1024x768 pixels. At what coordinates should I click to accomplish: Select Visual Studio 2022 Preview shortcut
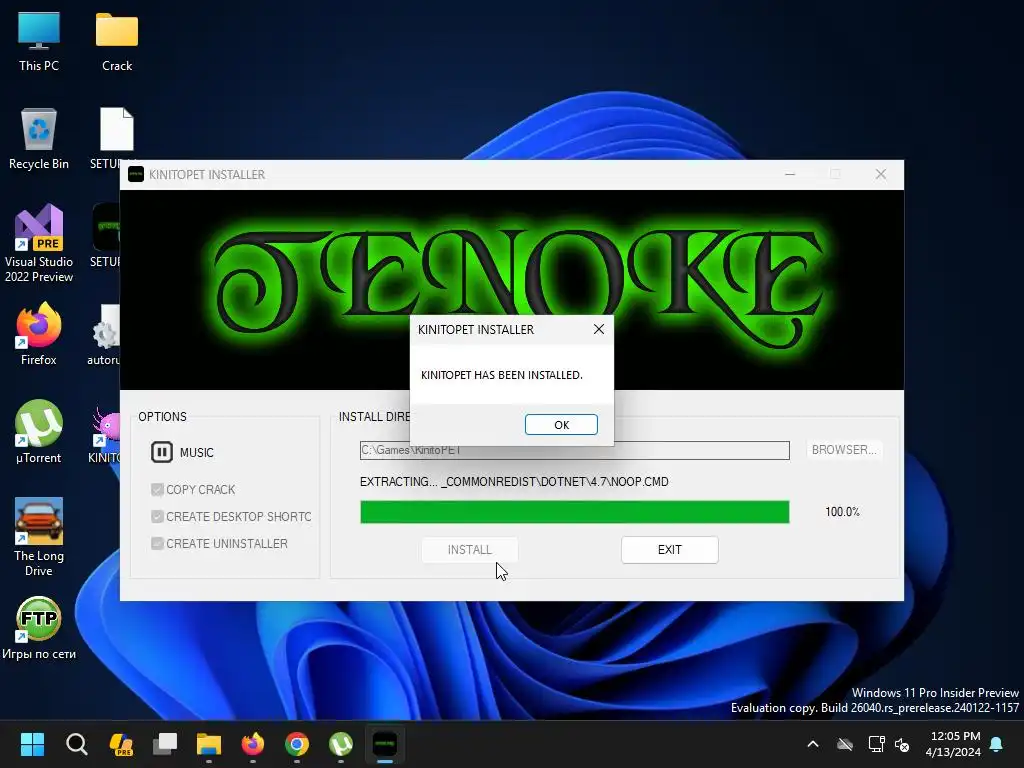coord(39,244)
